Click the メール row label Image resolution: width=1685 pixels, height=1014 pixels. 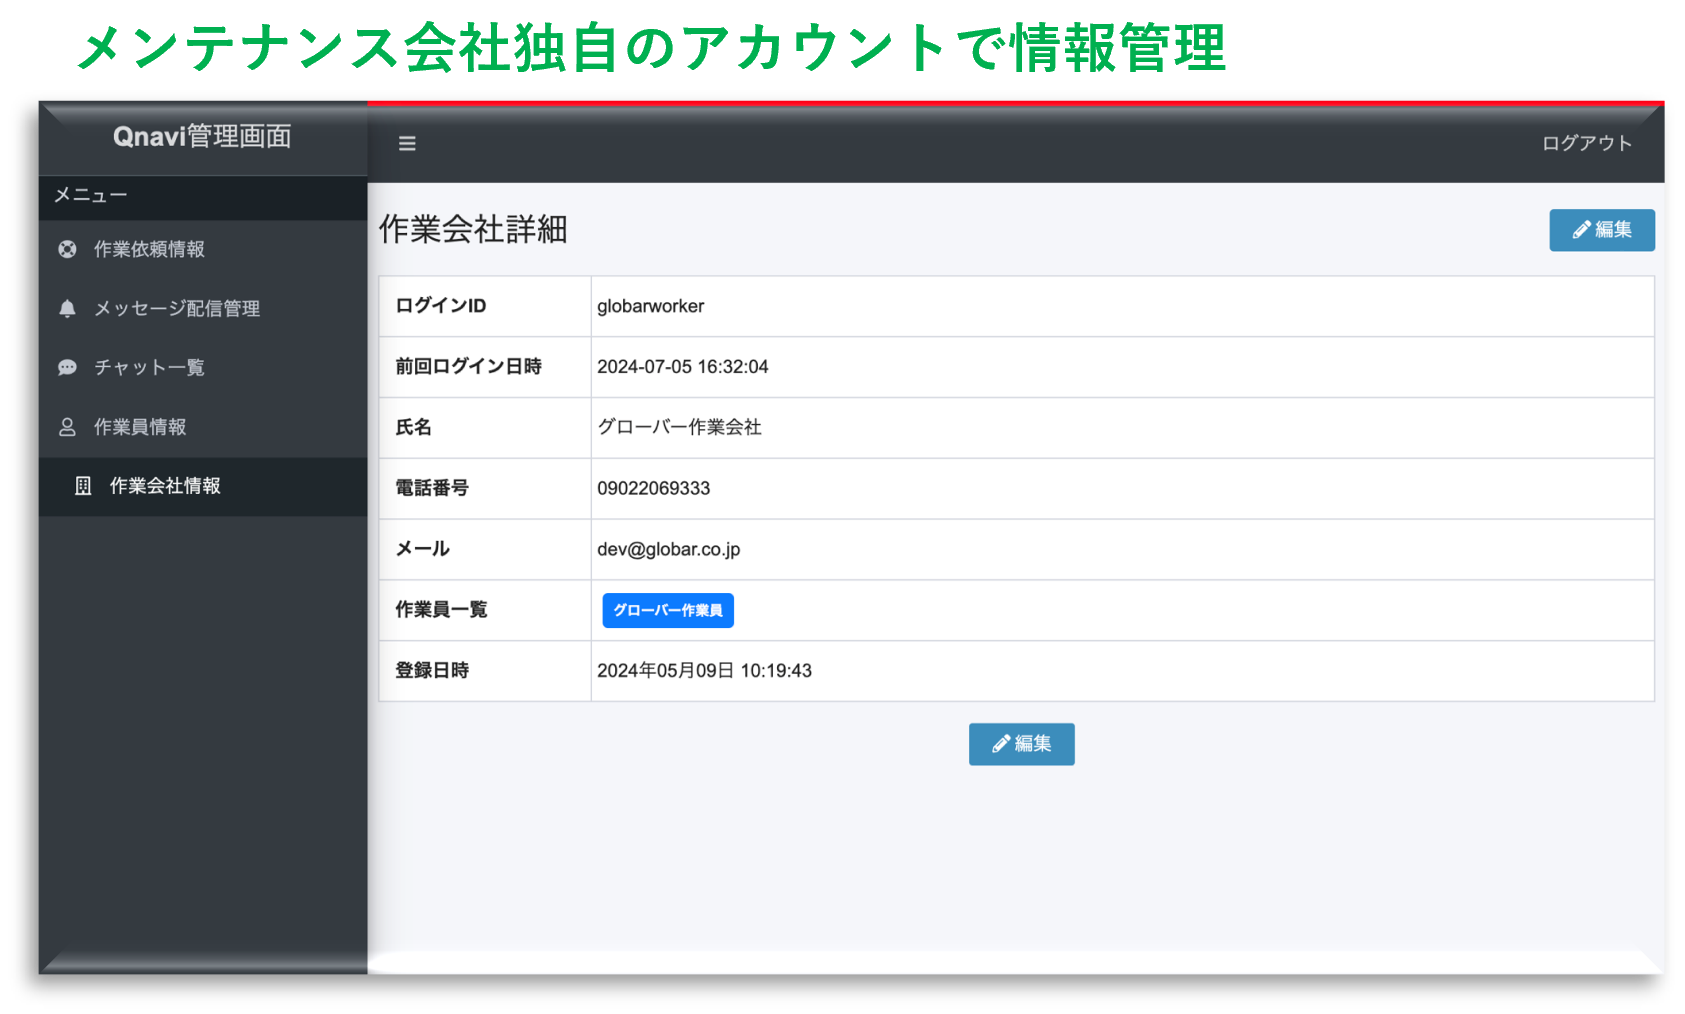(422, 549)
